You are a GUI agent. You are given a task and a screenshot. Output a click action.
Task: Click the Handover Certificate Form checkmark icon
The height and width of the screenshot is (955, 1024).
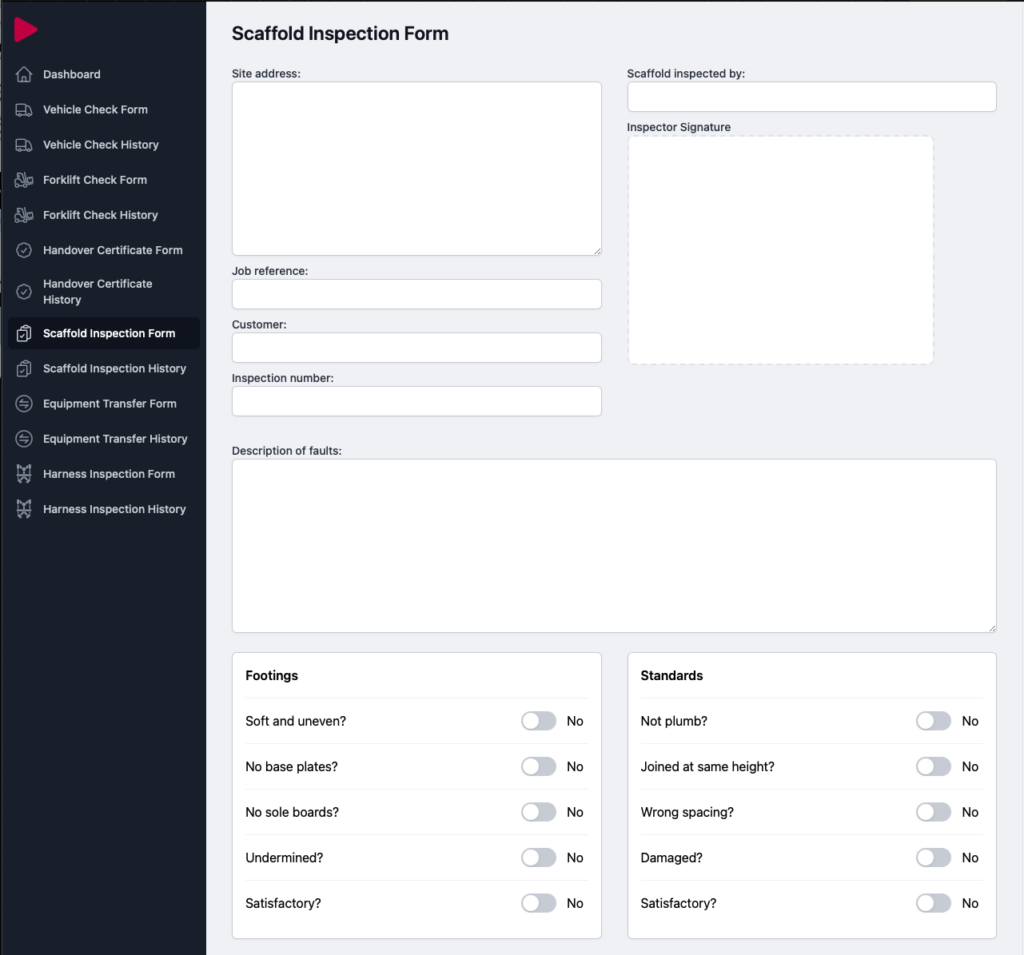coord(24,250)
